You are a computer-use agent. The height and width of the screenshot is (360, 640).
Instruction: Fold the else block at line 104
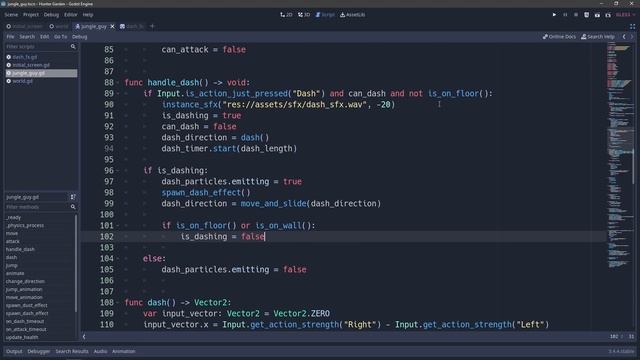point(118,259)
